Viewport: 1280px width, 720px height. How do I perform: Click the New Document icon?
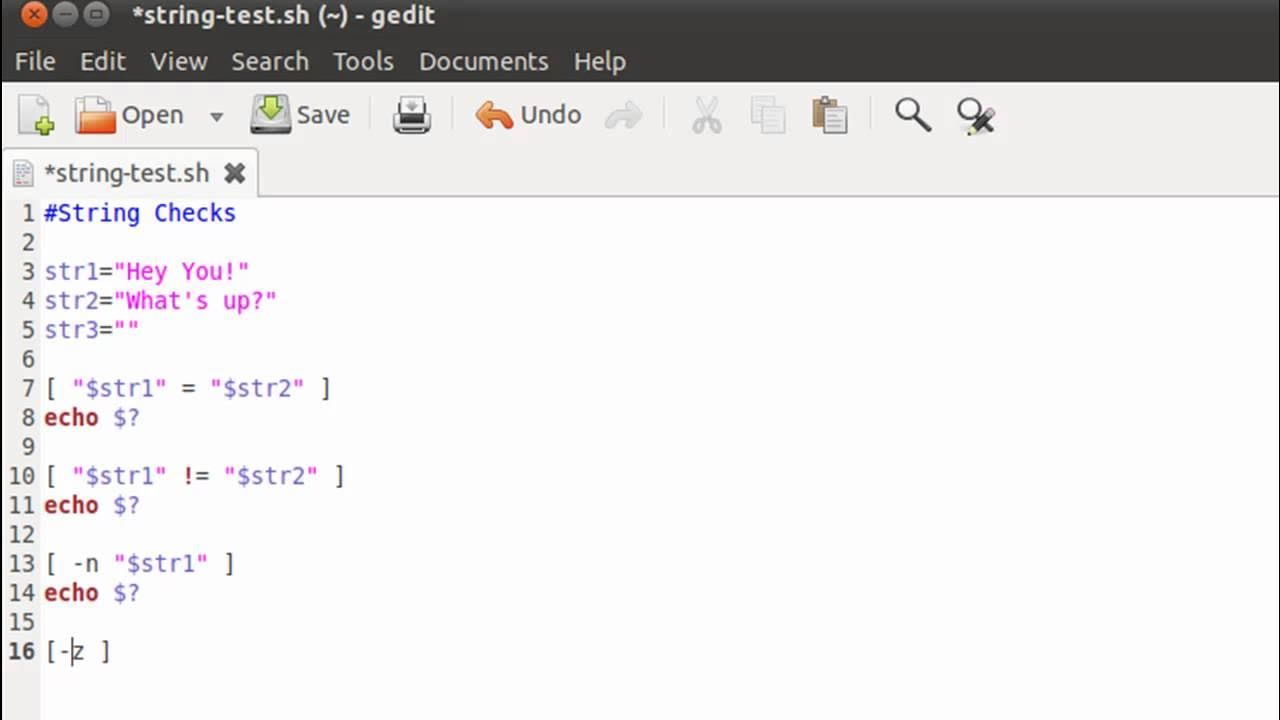pyautogui.click(x=36, y=115)
